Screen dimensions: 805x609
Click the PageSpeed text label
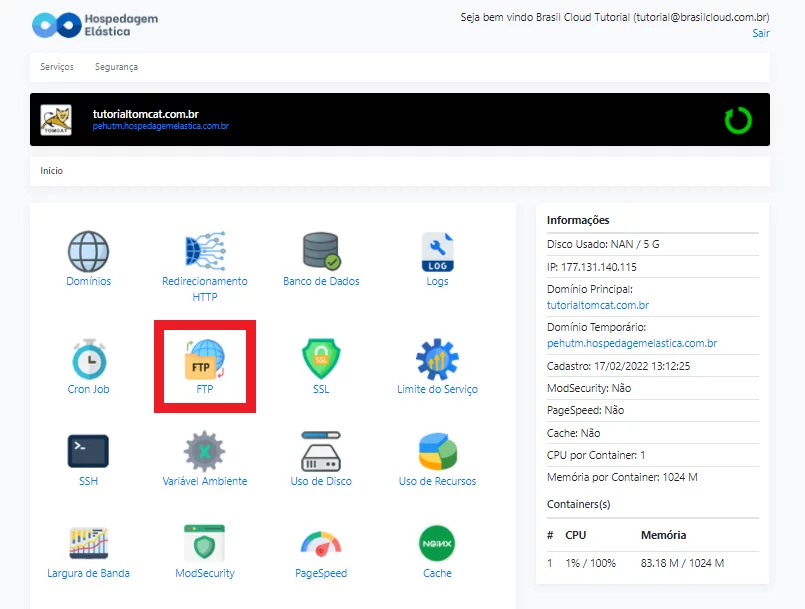(x=321, y=573)
